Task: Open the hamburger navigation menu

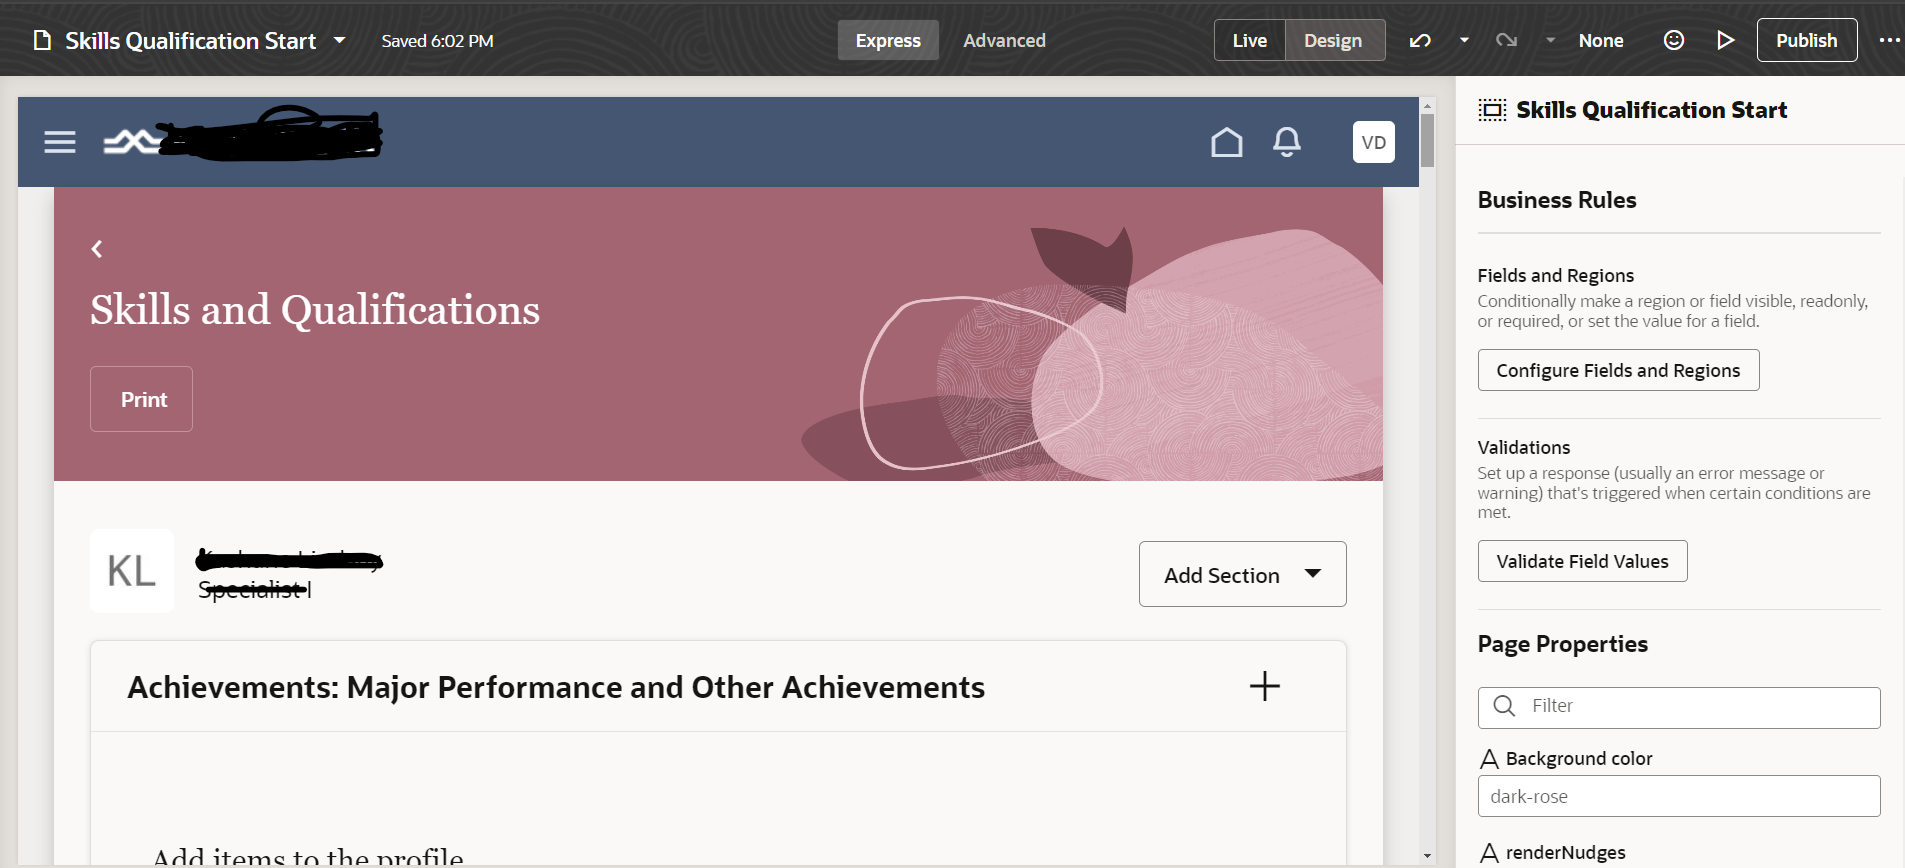Action: (60, 142)
